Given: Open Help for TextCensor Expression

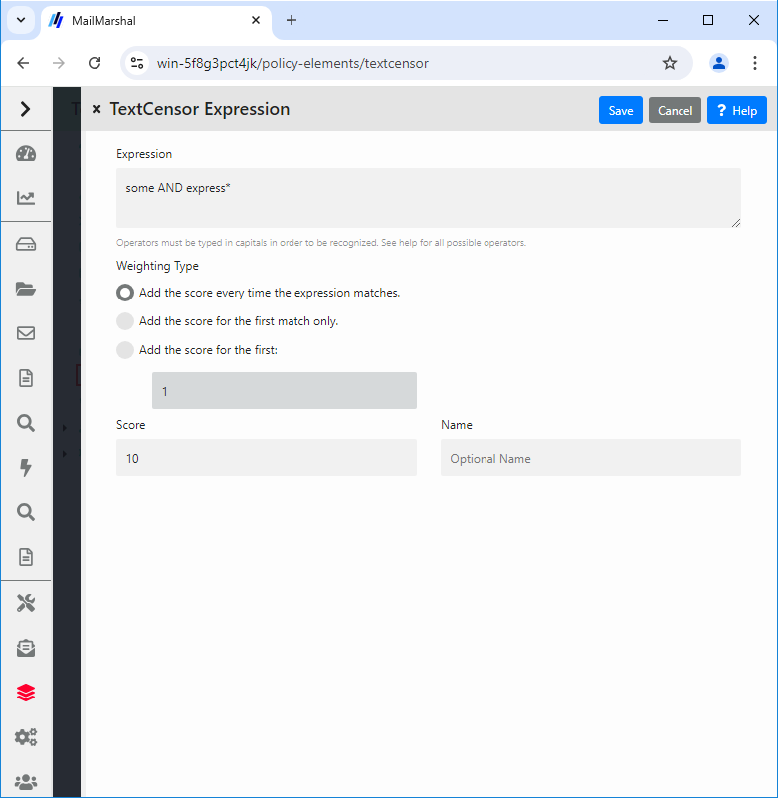Looking at the screenshot, I should point(737,110).
